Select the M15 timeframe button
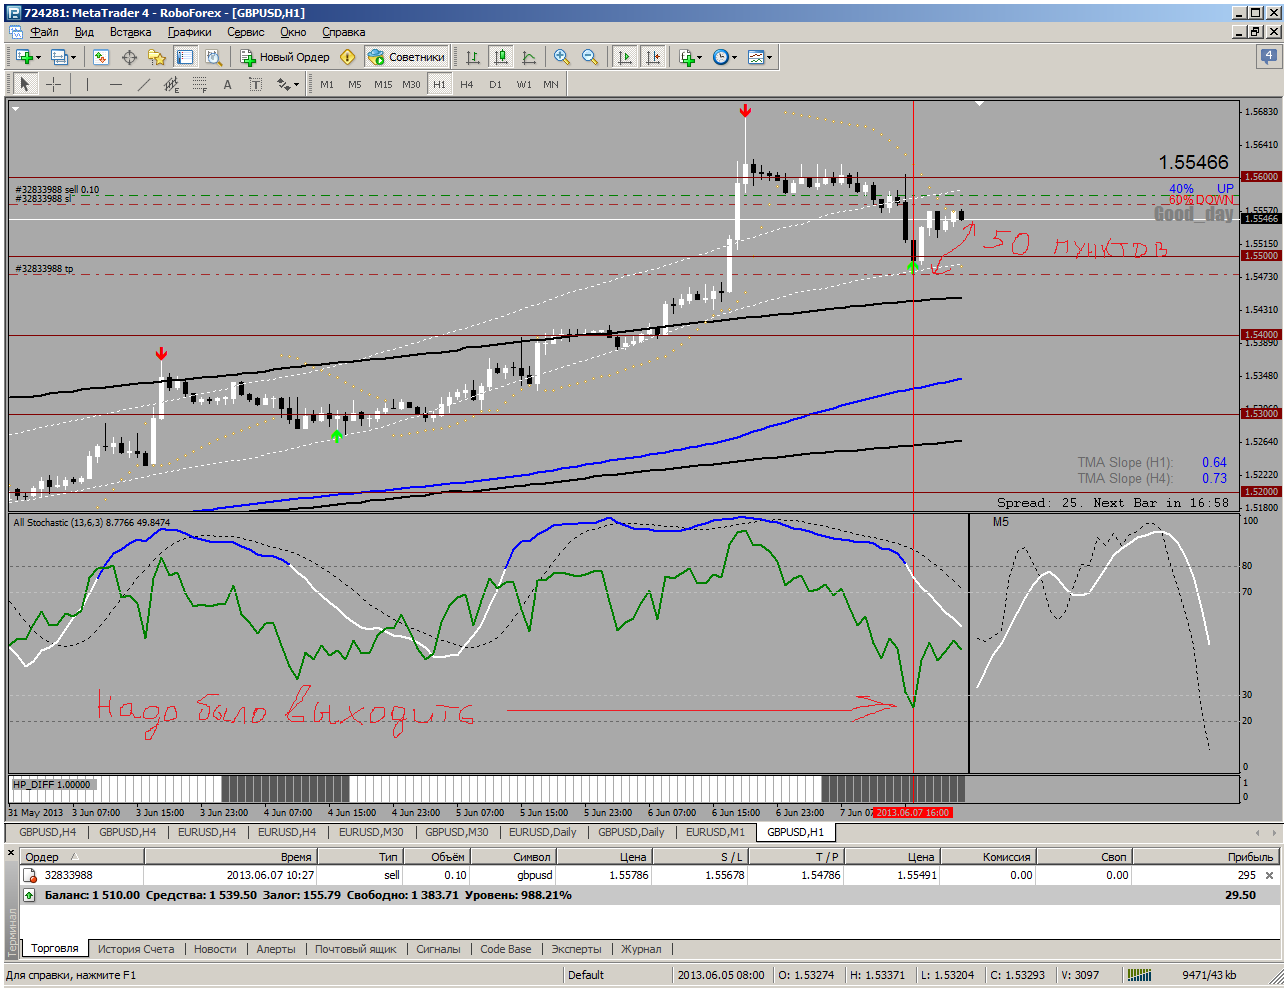Image resolution: width=1288 pixels, height=988 pixels. click(x=383, y=84)
